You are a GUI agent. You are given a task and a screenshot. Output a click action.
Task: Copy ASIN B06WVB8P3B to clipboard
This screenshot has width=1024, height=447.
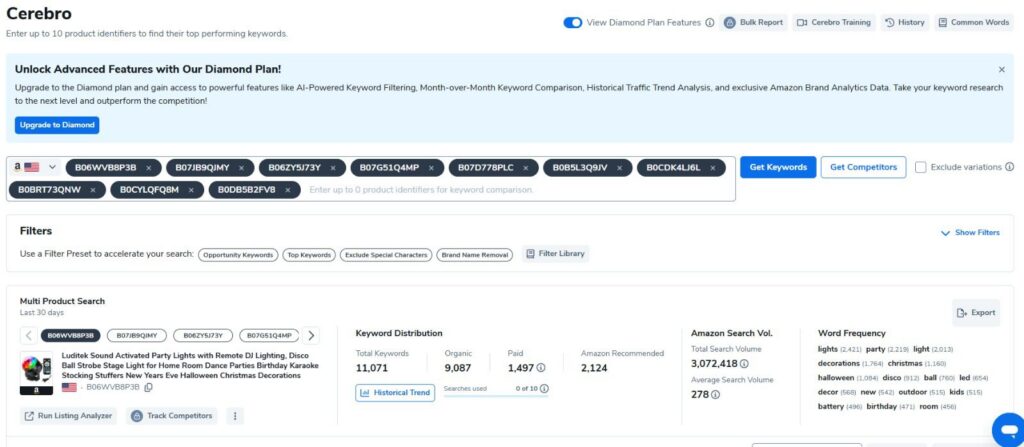click(x=148, y=387)
